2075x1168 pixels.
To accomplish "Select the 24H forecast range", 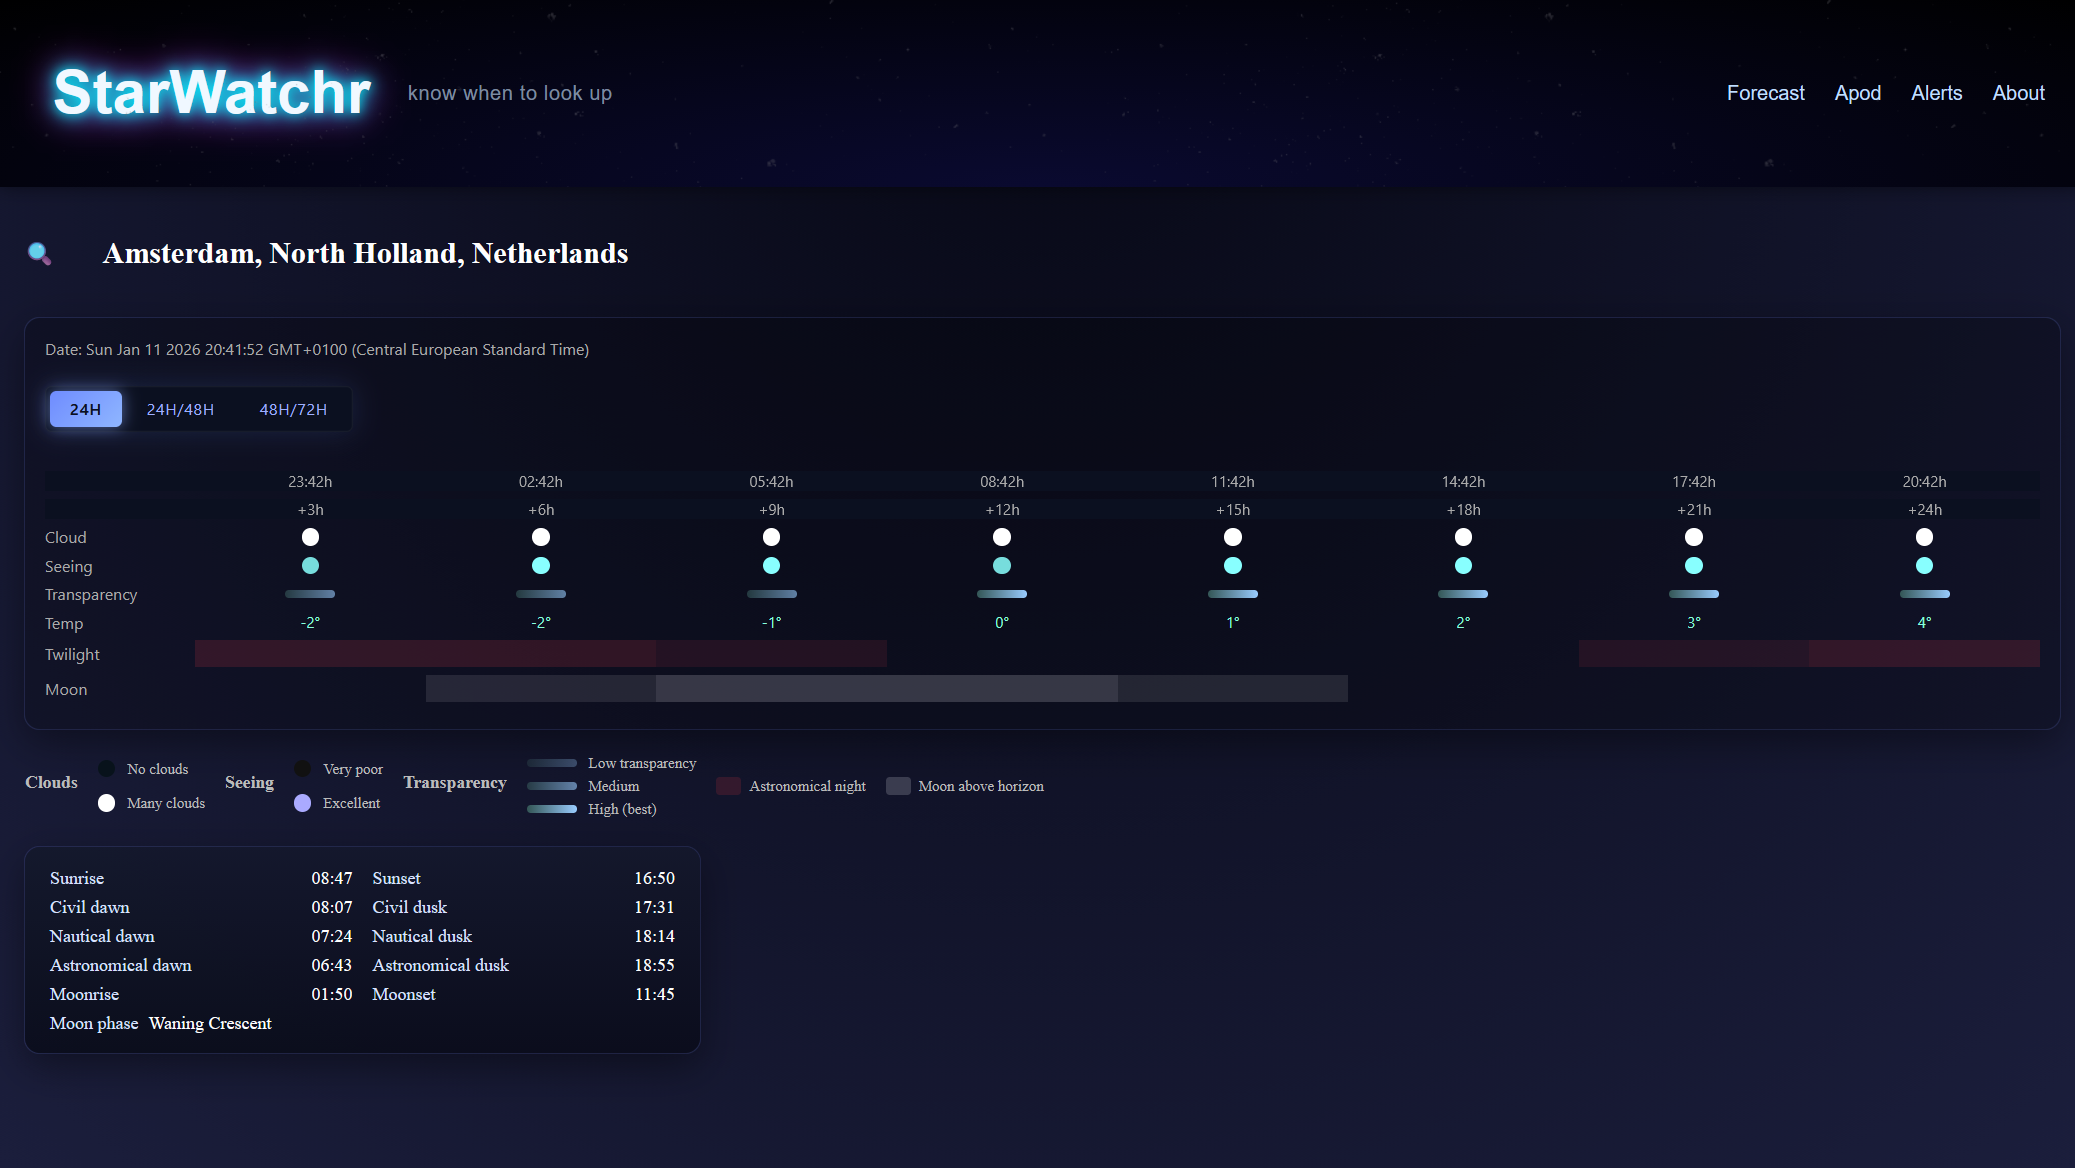I will pyautogui.click(x=86, y=409).
